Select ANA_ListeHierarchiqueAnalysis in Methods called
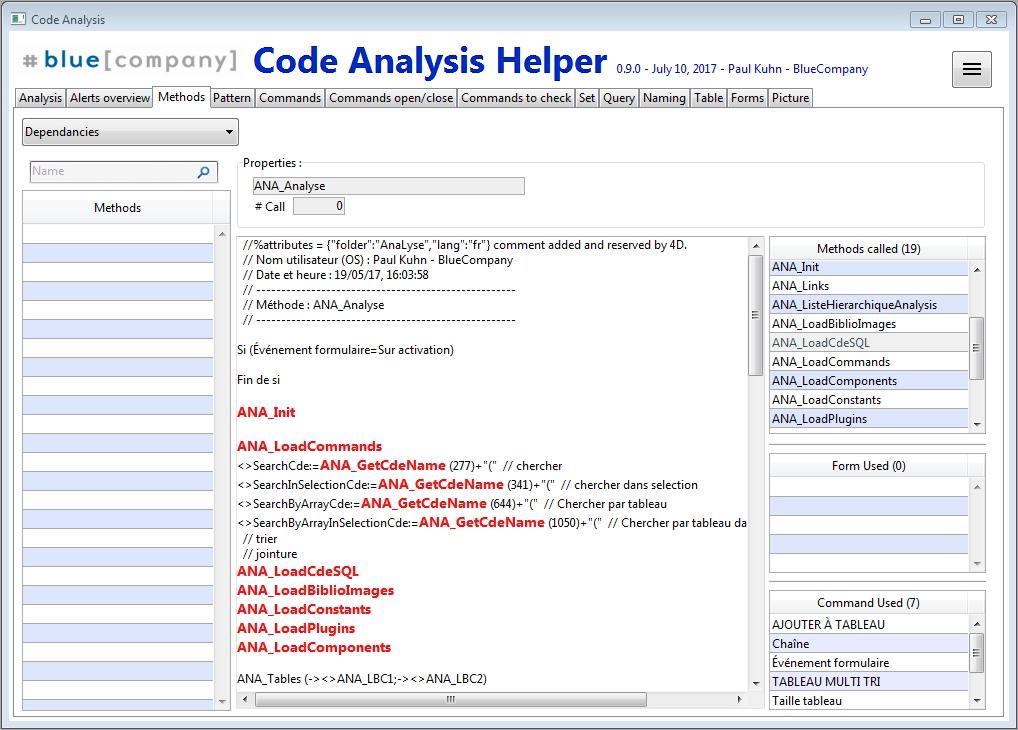 [x=869, y=305]
